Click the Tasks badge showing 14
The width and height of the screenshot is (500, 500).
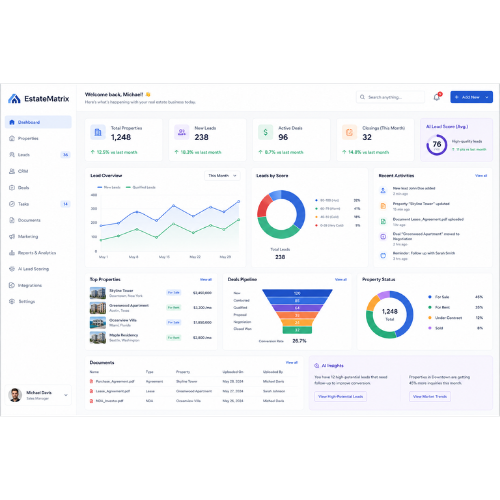coord(66,204)
